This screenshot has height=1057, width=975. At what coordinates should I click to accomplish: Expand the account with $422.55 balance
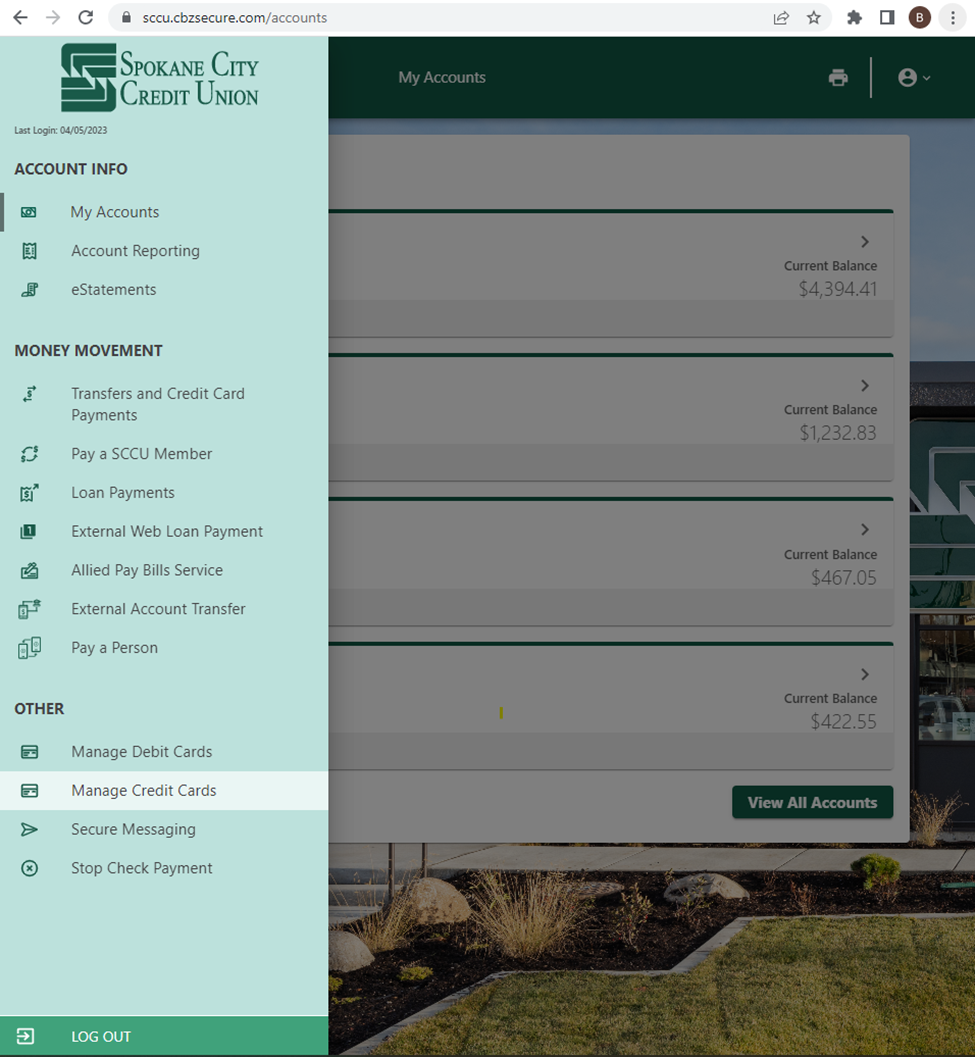pyautogui.click(x=865, y=675)
